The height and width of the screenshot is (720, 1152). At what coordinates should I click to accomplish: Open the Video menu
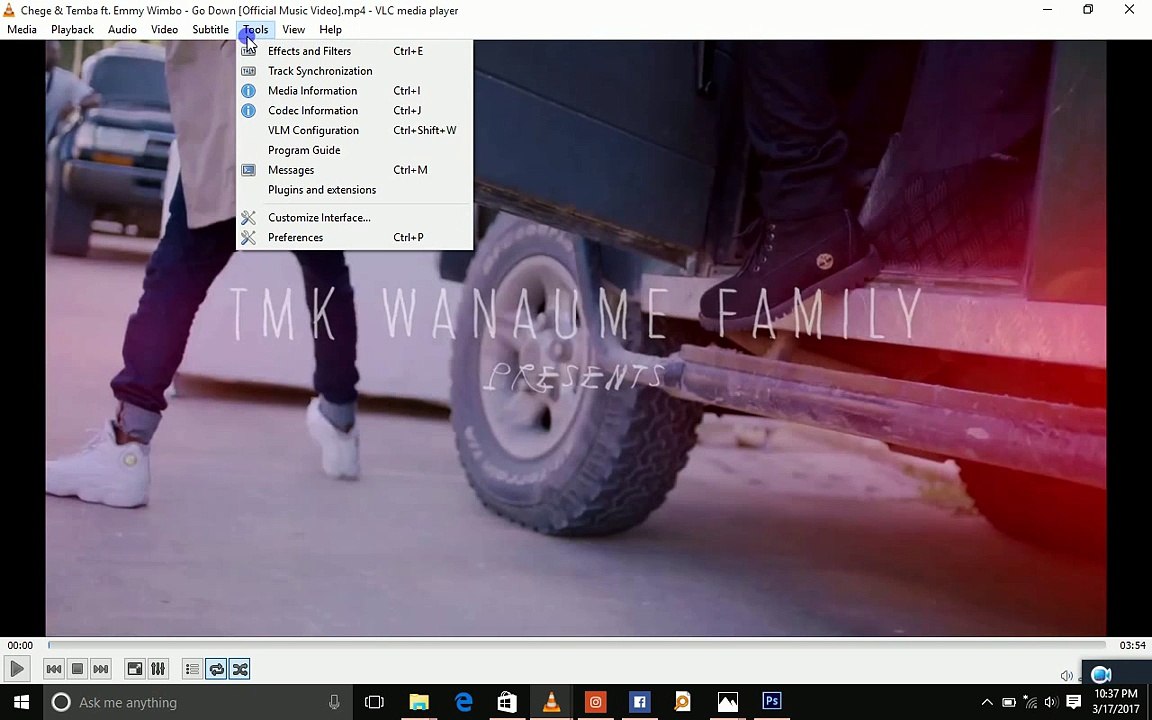pos(165,29)
